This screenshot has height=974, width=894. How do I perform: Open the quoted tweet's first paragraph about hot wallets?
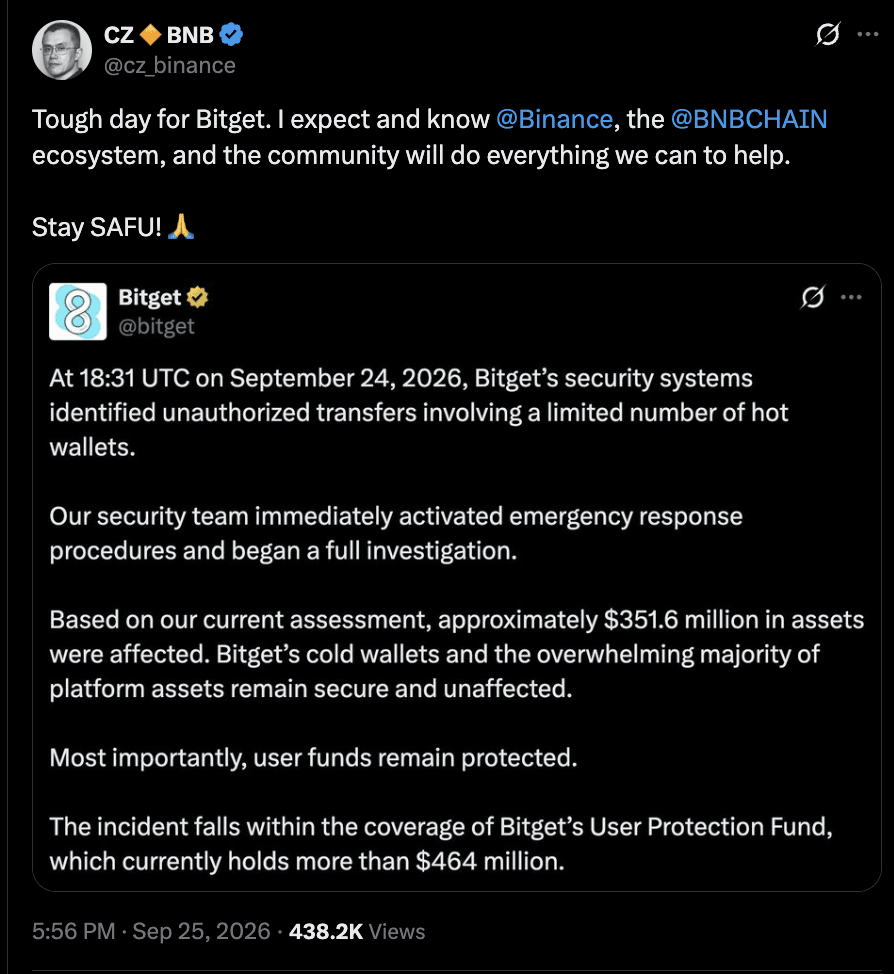click(419, 412)
